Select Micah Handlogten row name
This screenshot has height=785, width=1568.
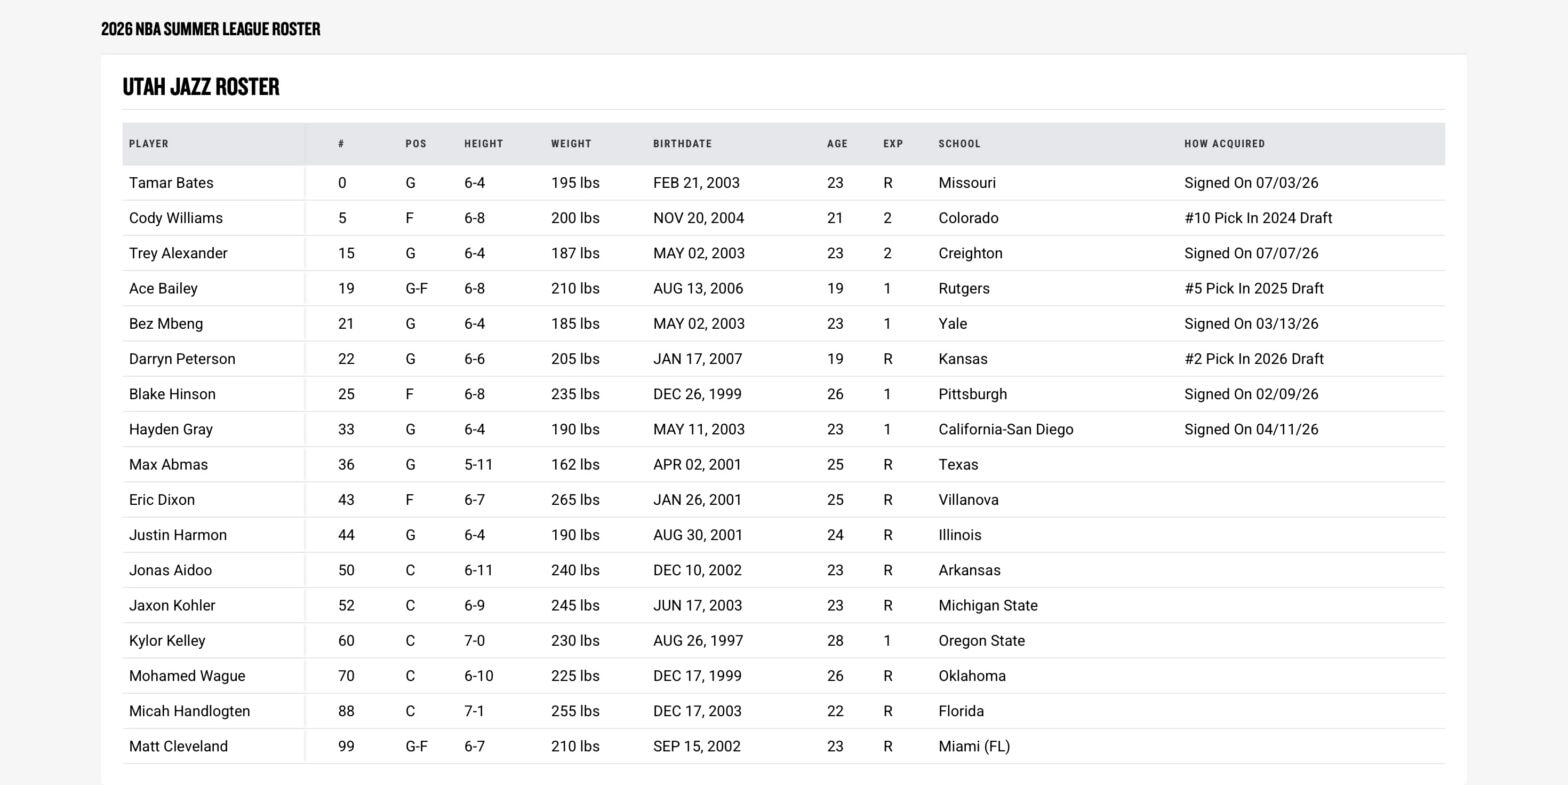[x=190, y=711]
